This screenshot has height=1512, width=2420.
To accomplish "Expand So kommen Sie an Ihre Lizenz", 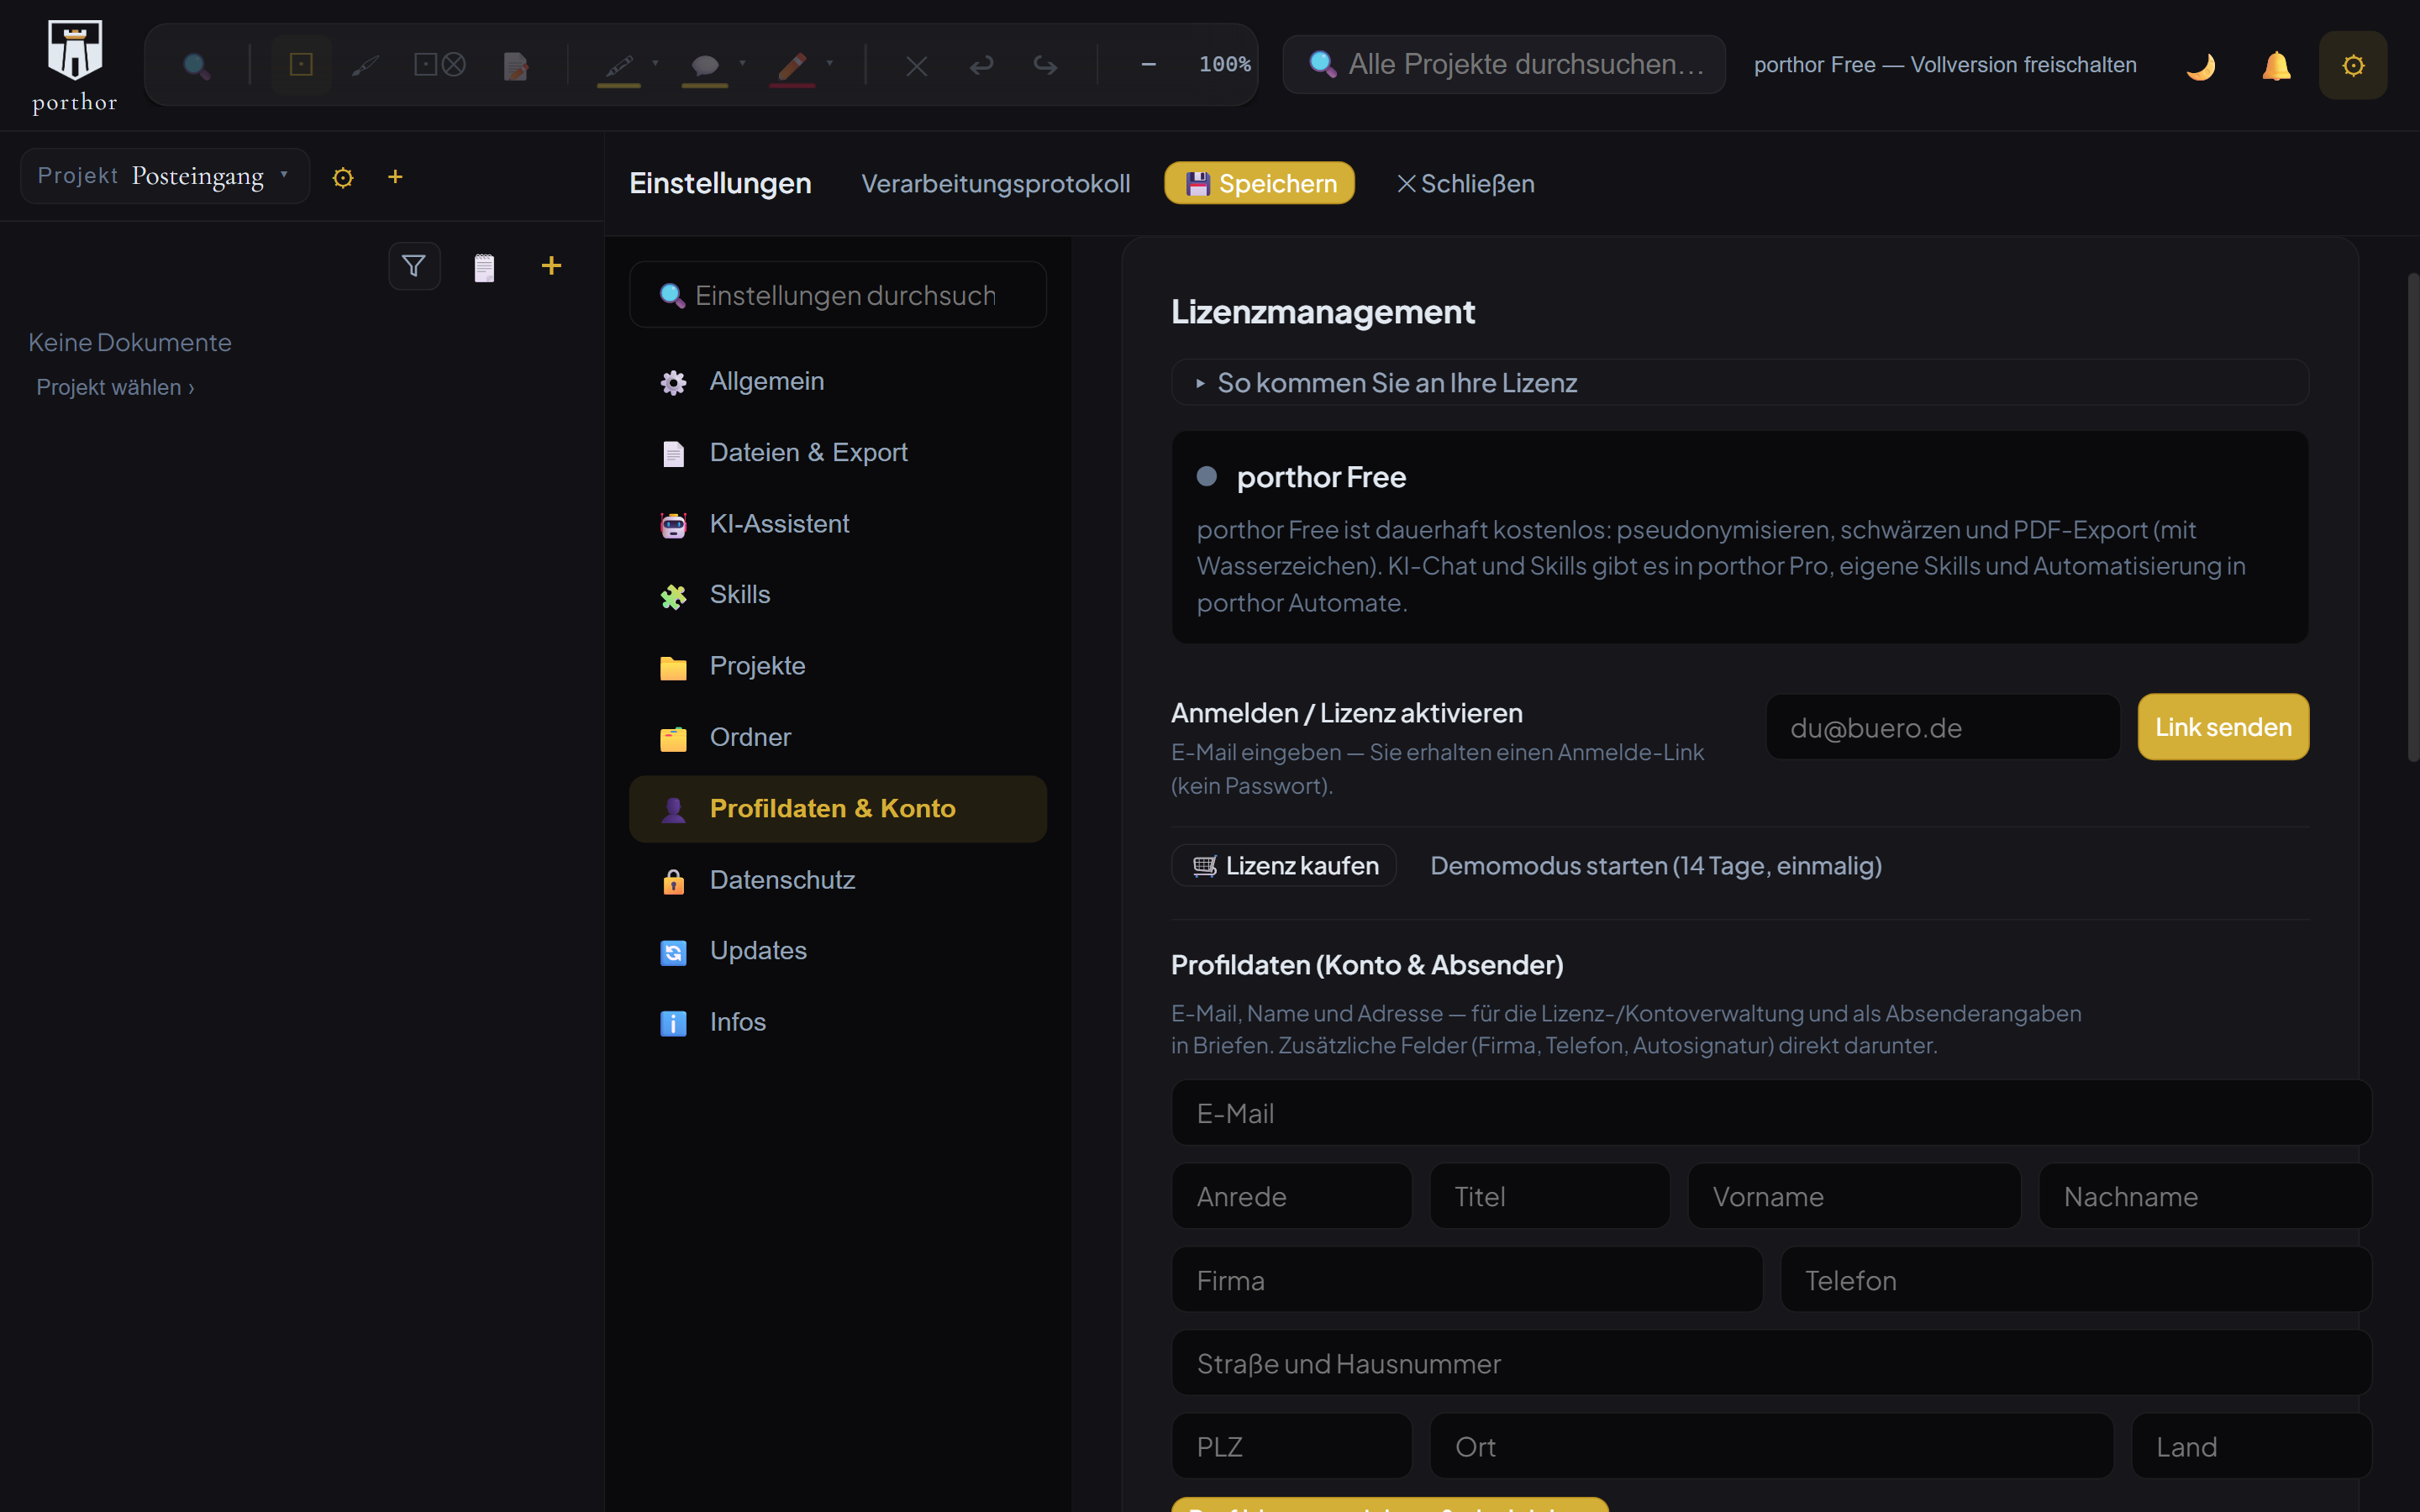I will 1740,383.
